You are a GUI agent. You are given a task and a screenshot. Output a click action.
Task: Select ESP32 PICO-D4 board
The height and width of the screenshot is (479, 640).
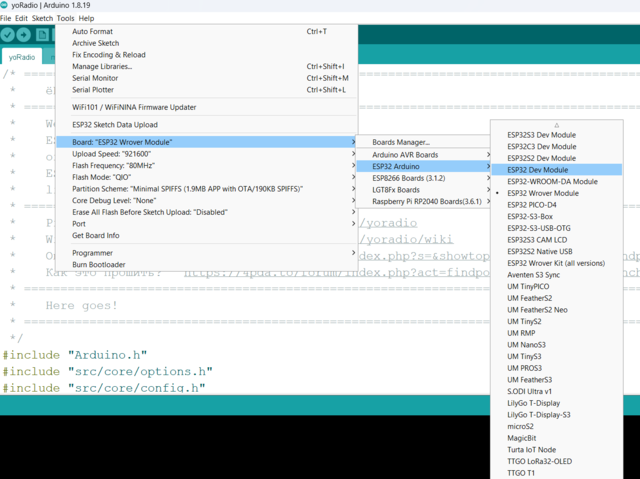(x=557, y=205)
